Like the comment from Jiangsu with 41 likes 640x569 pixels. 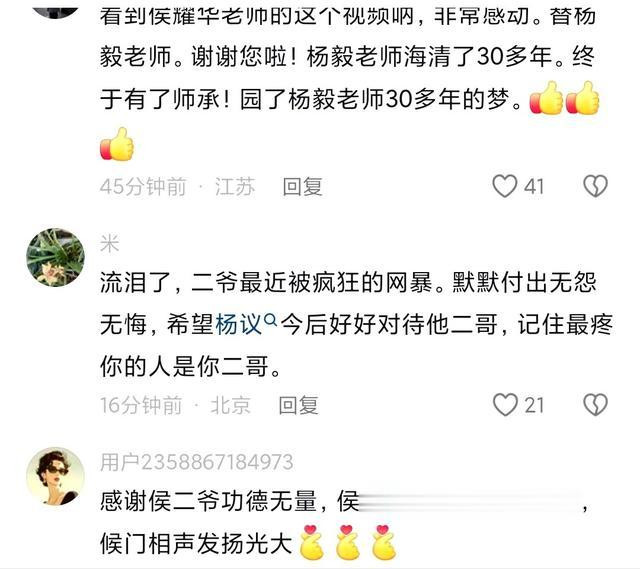[504, 186]
